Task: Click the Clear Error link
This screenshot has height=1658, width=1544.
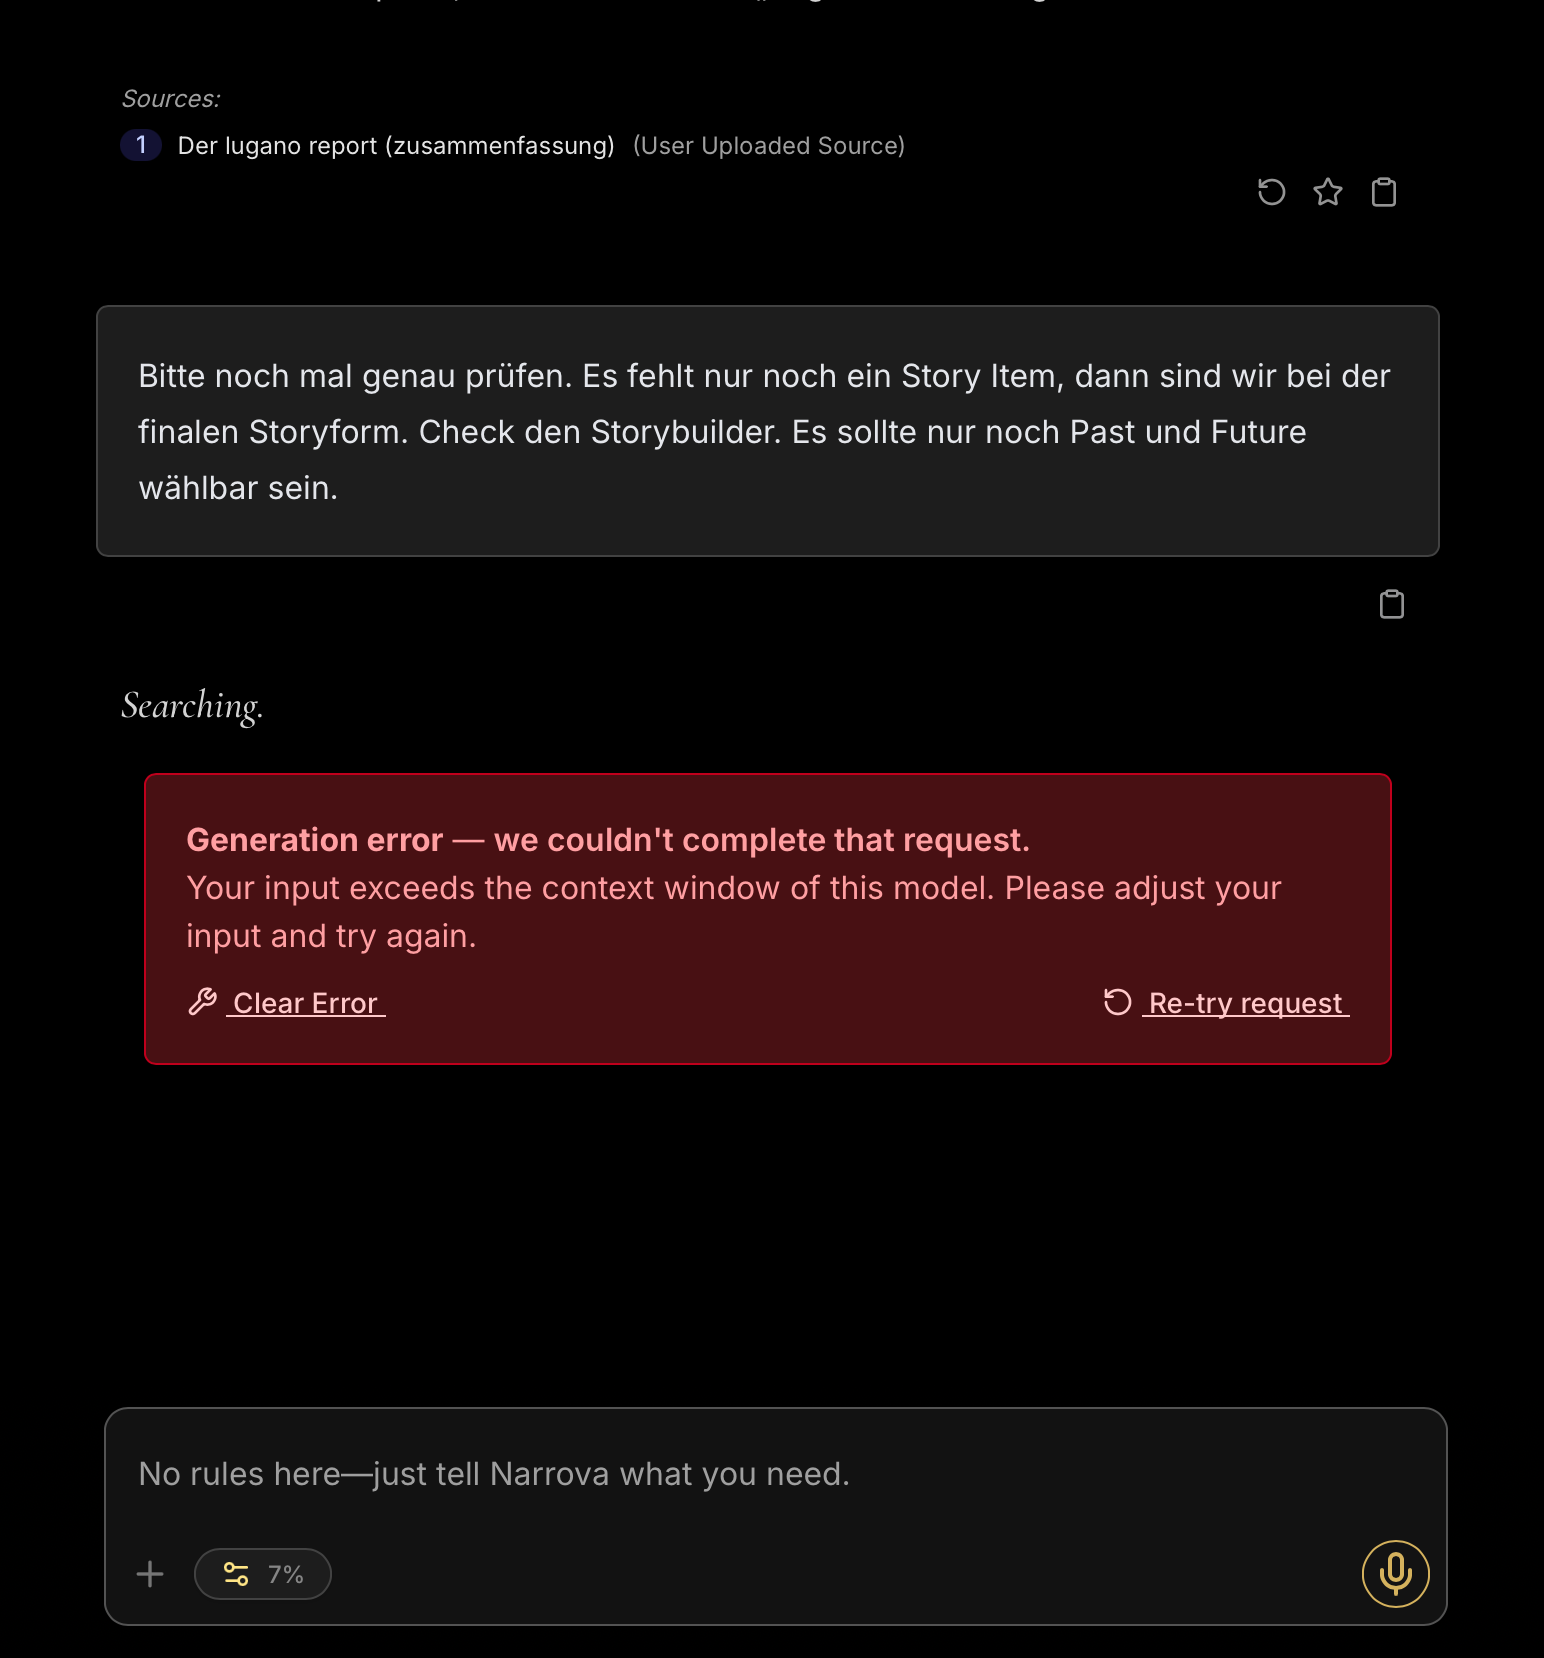Action: click(x=305, y=1003)
